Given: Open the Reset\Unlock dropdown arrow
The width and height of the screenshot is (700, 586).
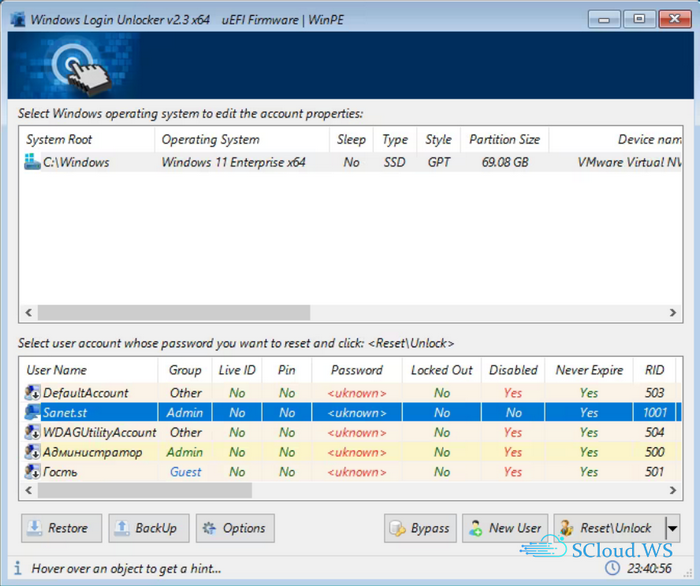Looking at the screenshot, I should [x=672, y=528].
